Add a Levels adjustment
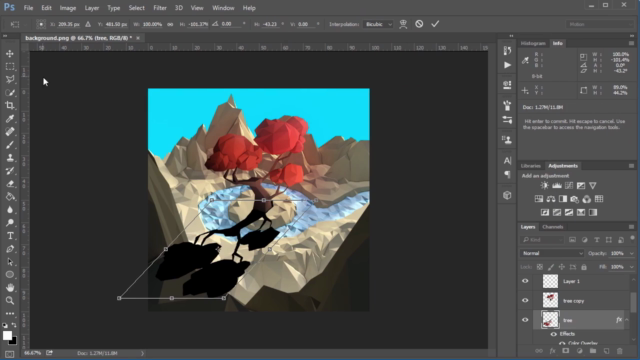Screen dimensions: 640x360 (x=557, y=186)
